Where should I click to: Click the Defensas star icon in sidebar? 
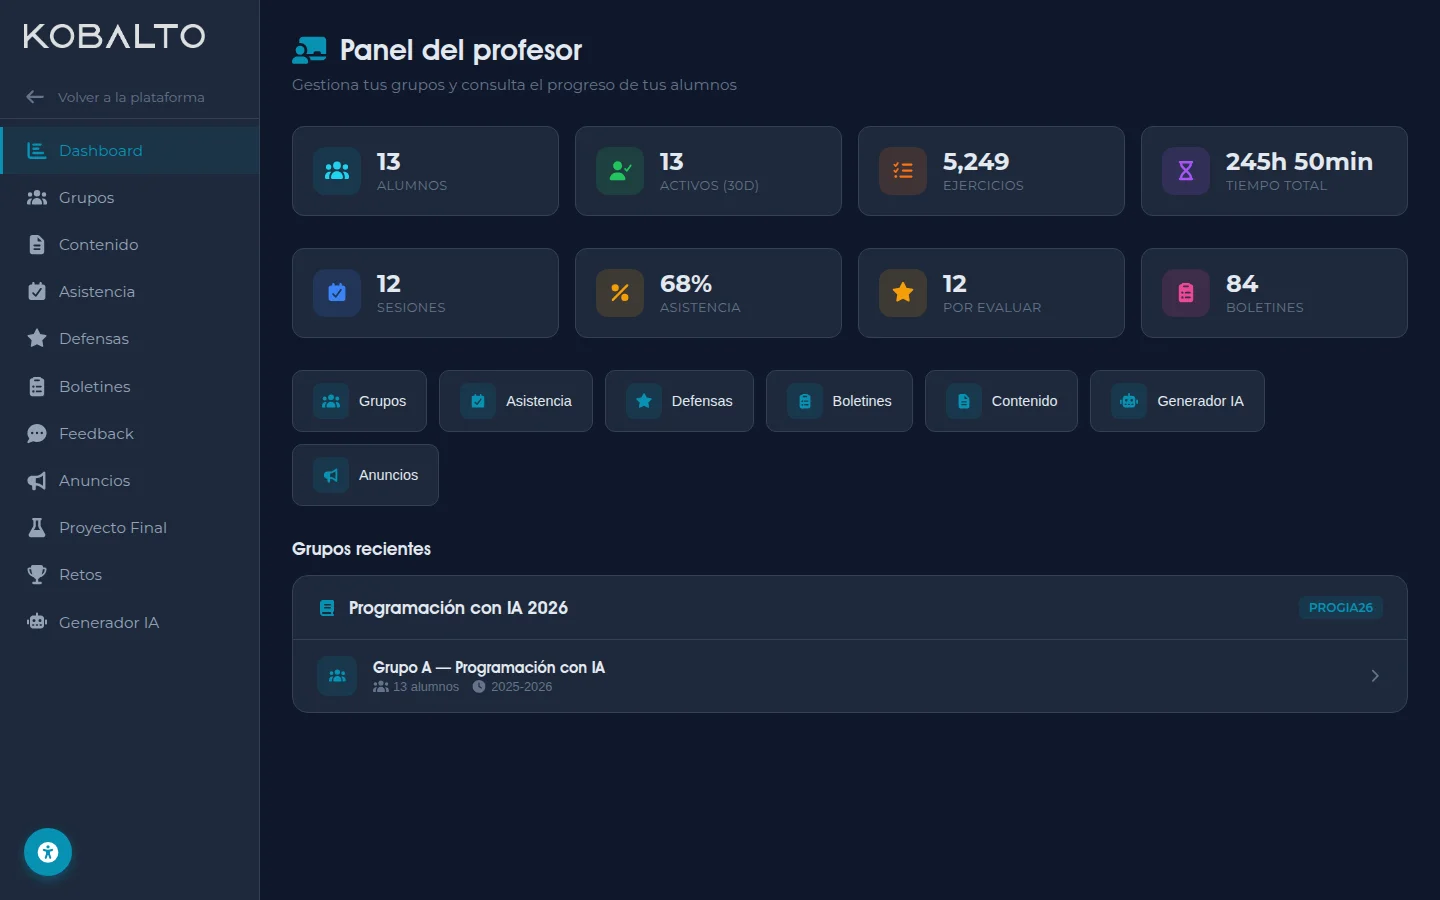[x=37, y=339]
